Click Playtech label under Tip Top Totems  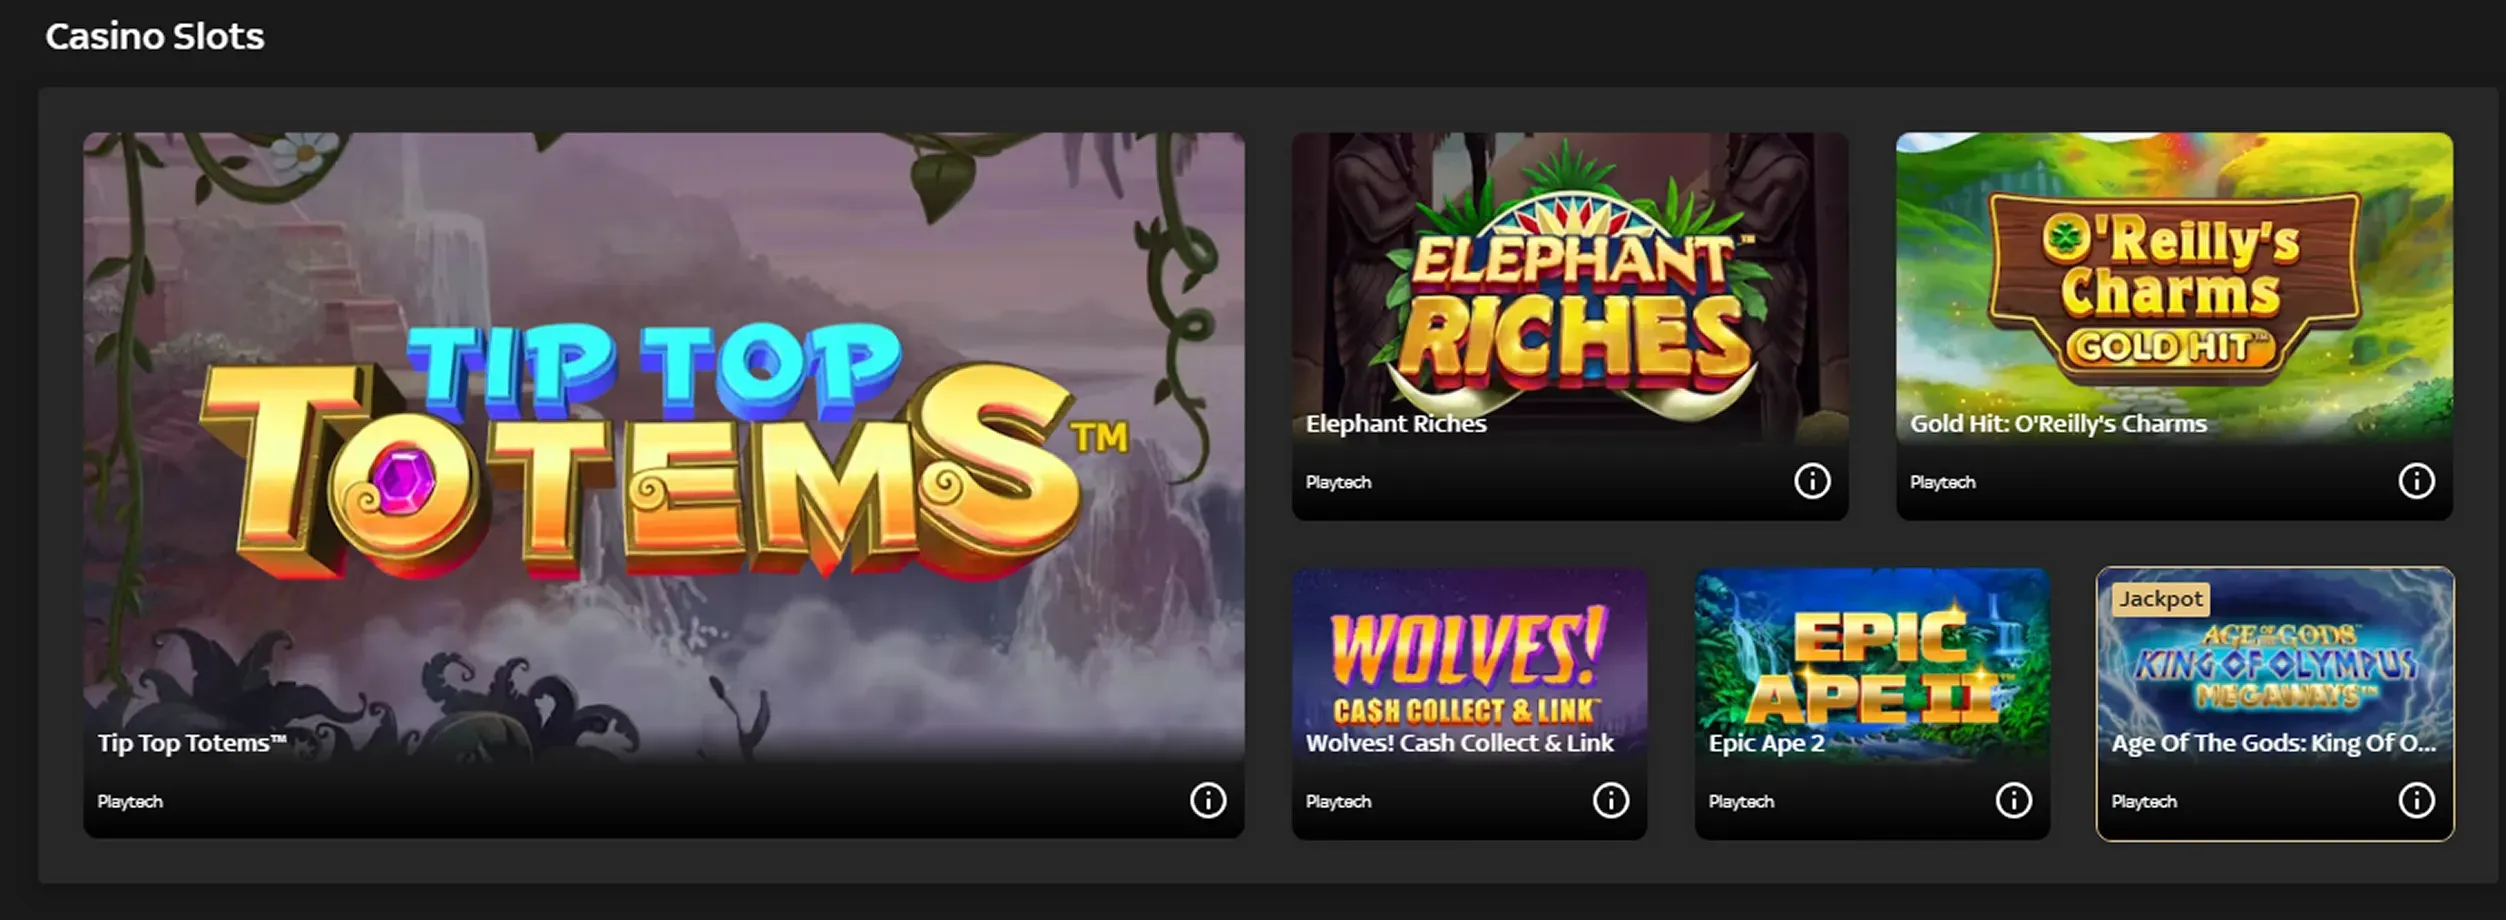point(130,802)
